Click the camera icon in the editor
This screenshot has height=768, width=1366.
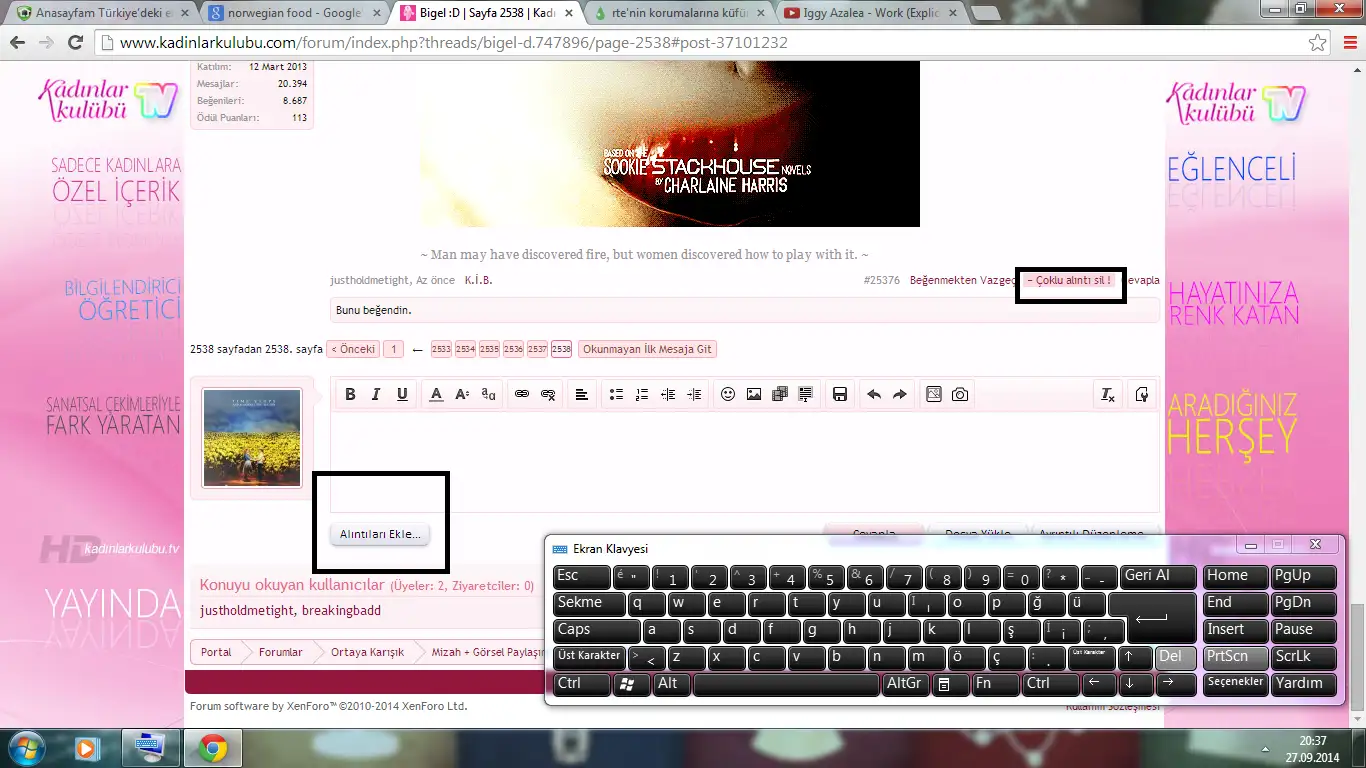tap(960, 395)
